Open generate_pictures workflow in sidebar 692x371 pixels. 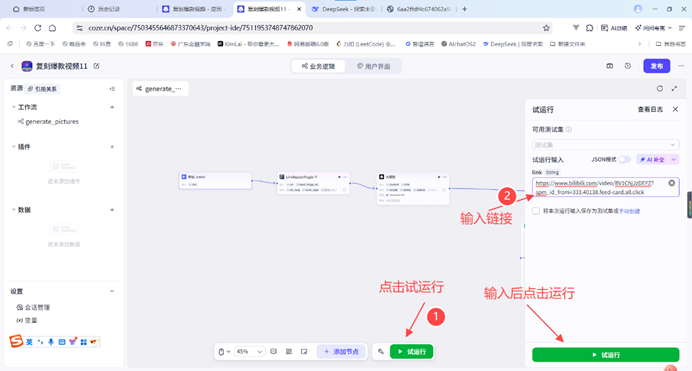[x=52, y=122]
